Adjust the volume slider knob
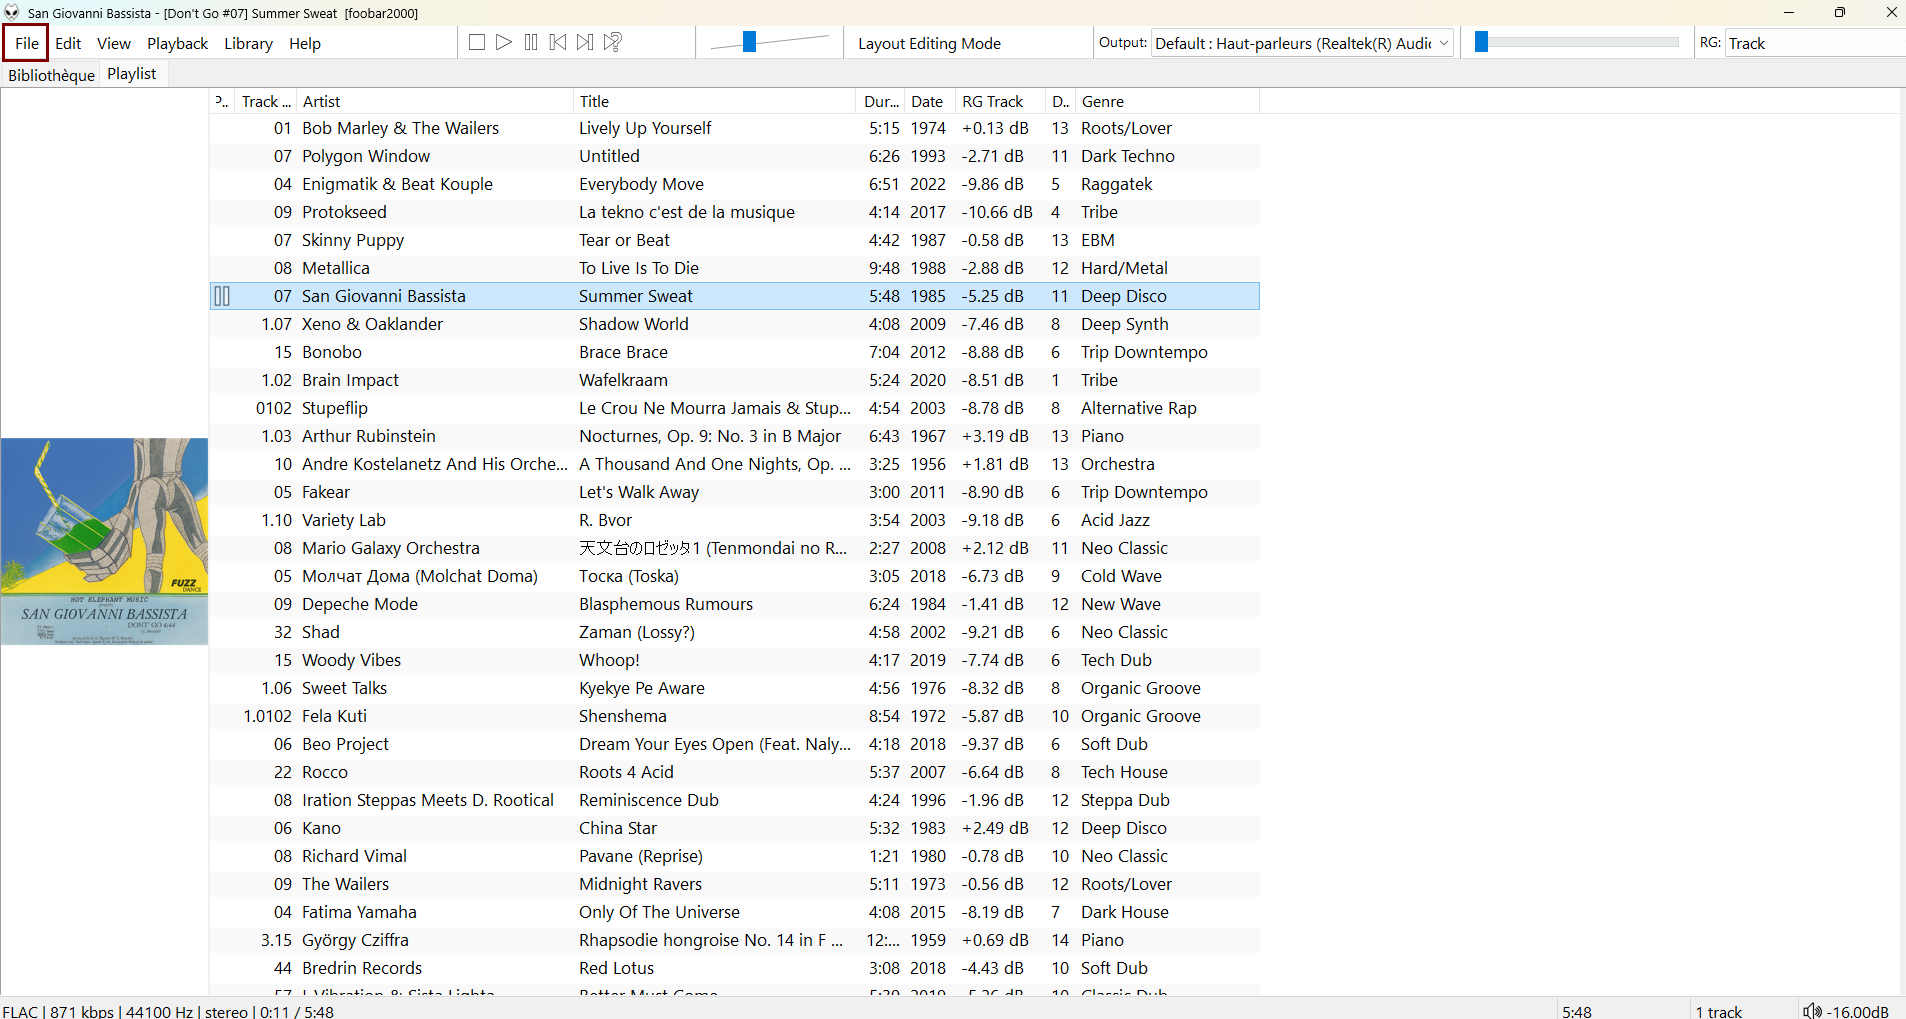Image resolution: width=1906 pixels, height=1019 pixels. pyautogui.click(x=749, y=41)
